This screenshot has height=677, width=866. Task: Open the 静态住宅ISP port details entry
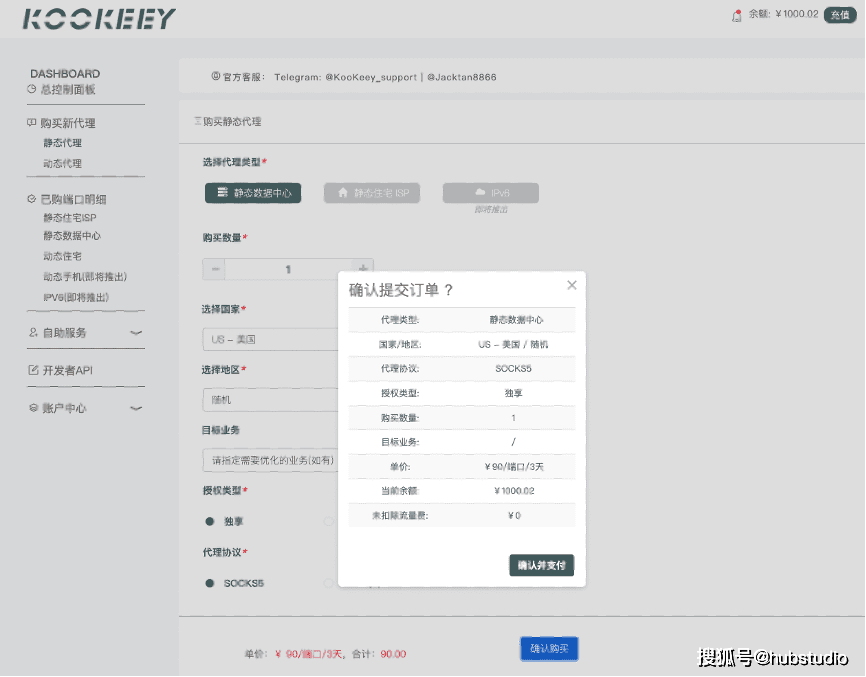click(70, 218)
